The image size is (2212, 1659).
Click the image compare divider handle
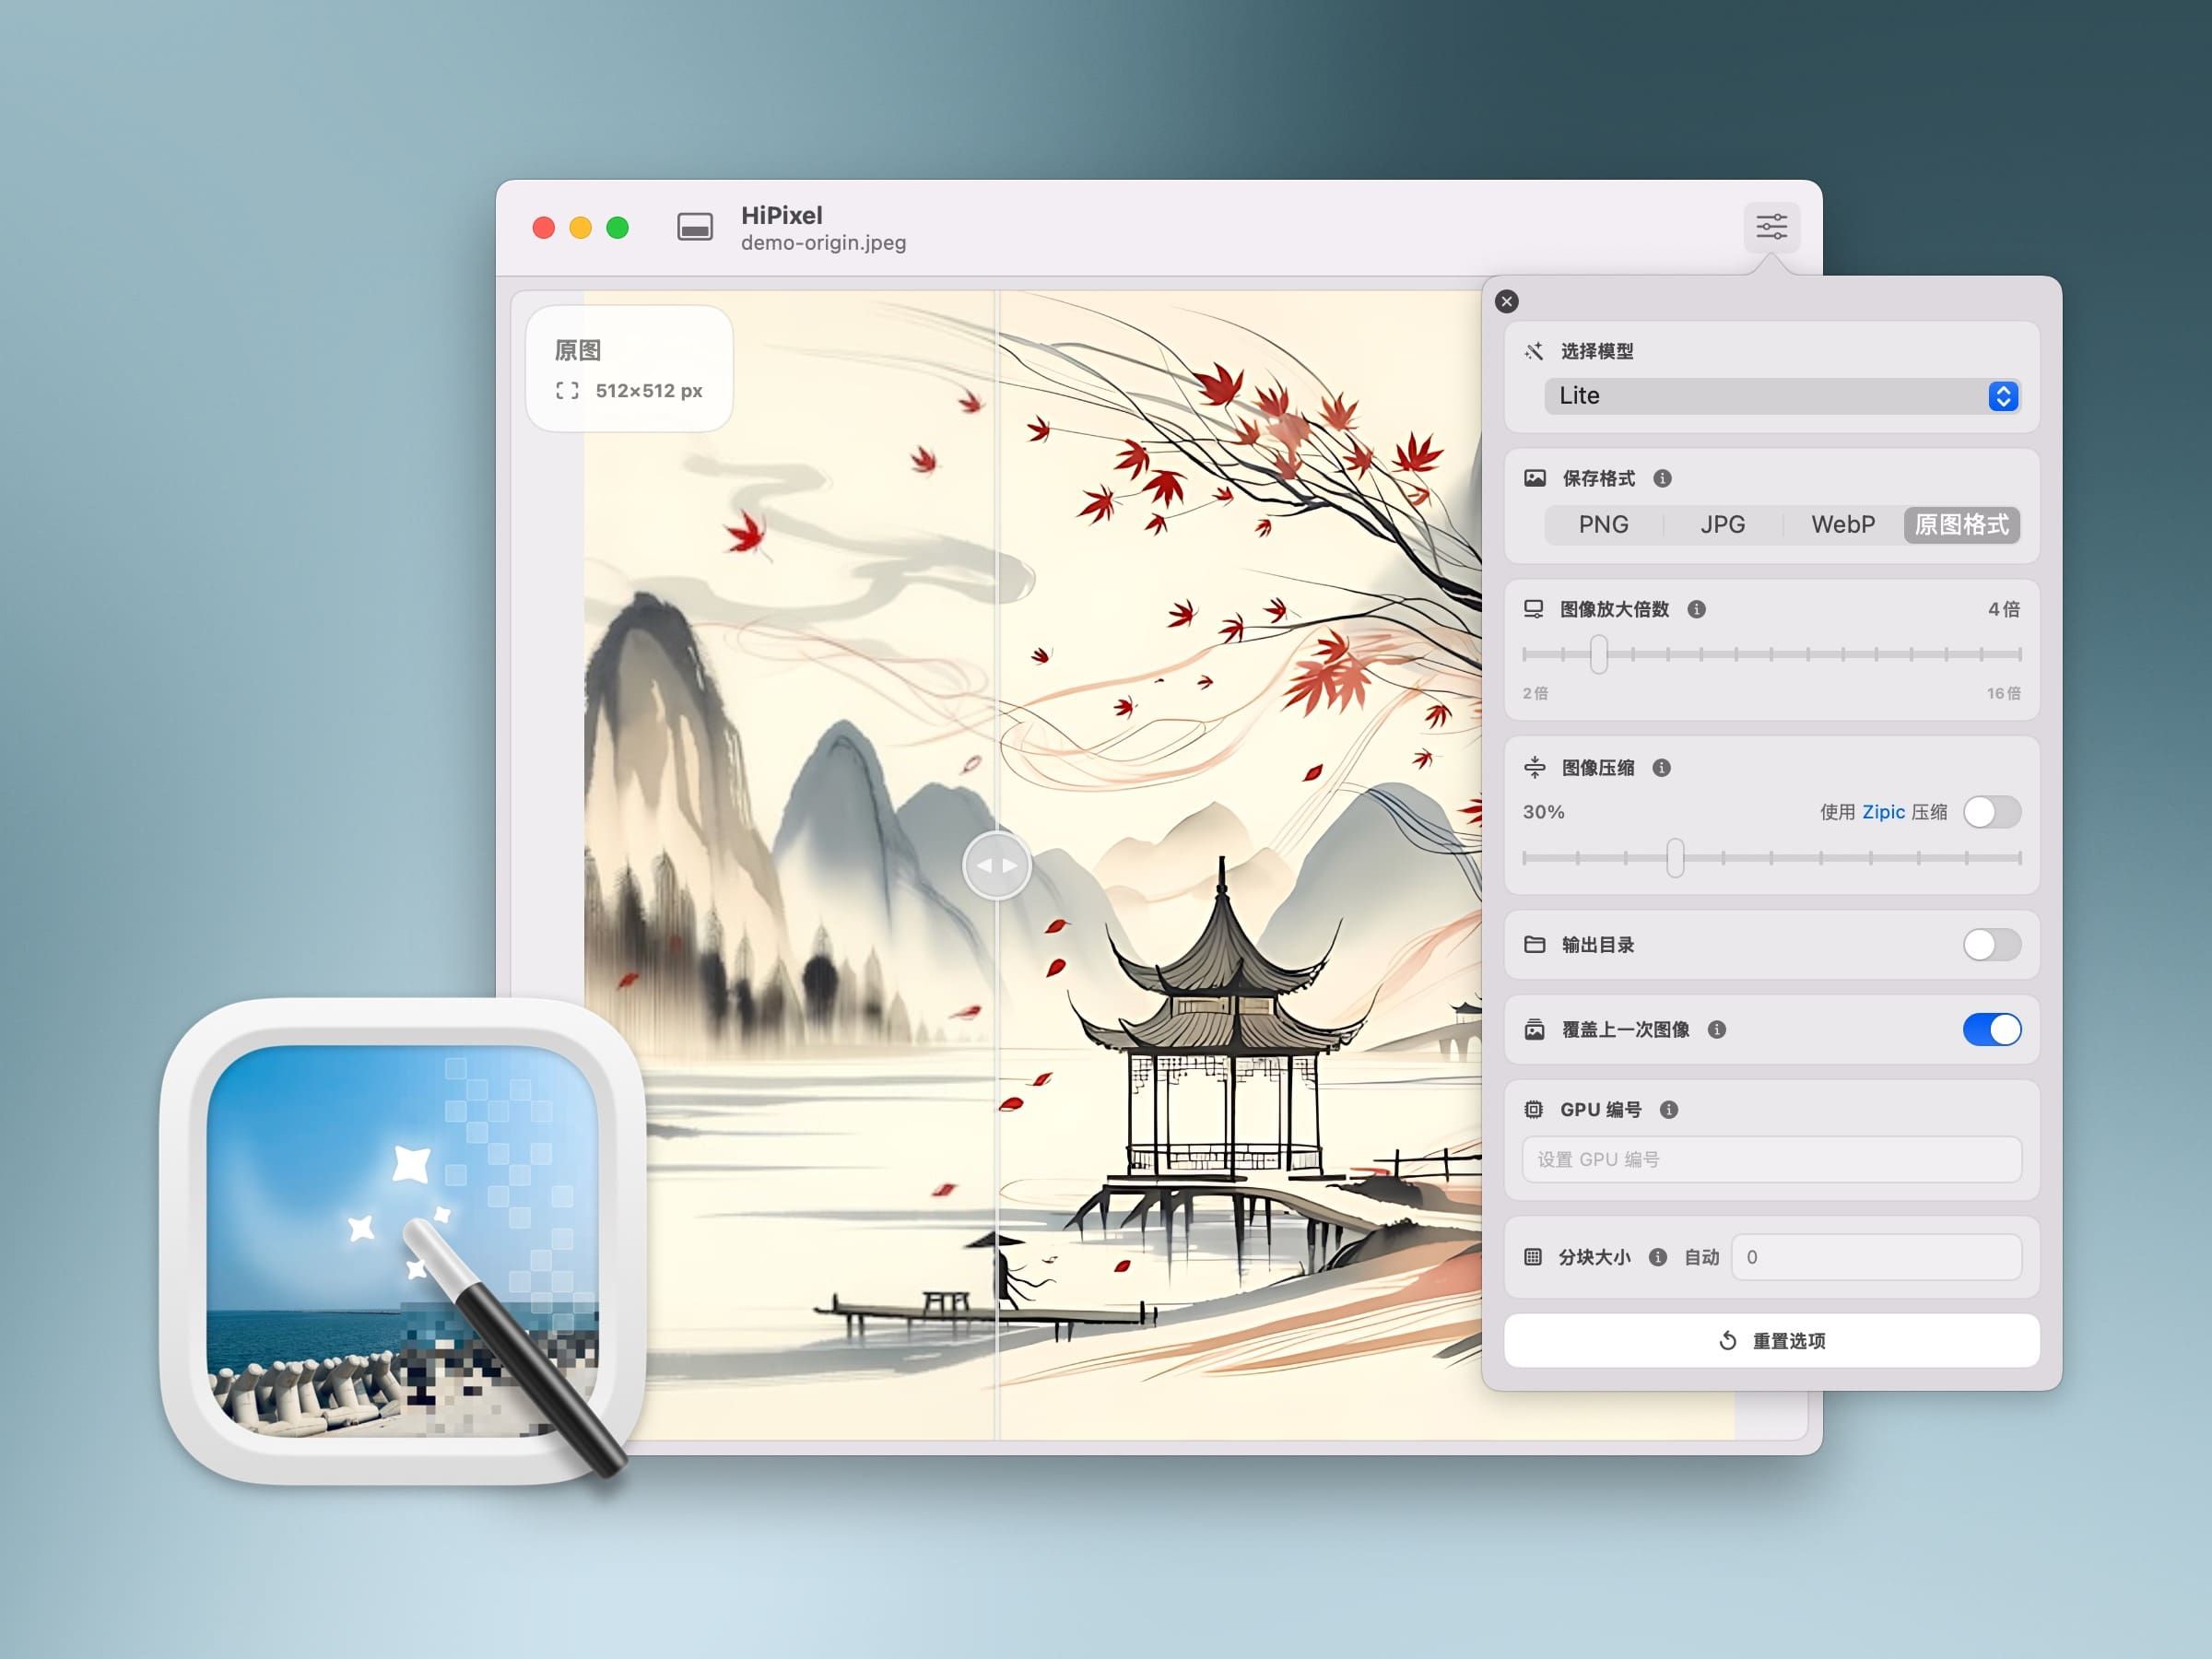(996, 865)
